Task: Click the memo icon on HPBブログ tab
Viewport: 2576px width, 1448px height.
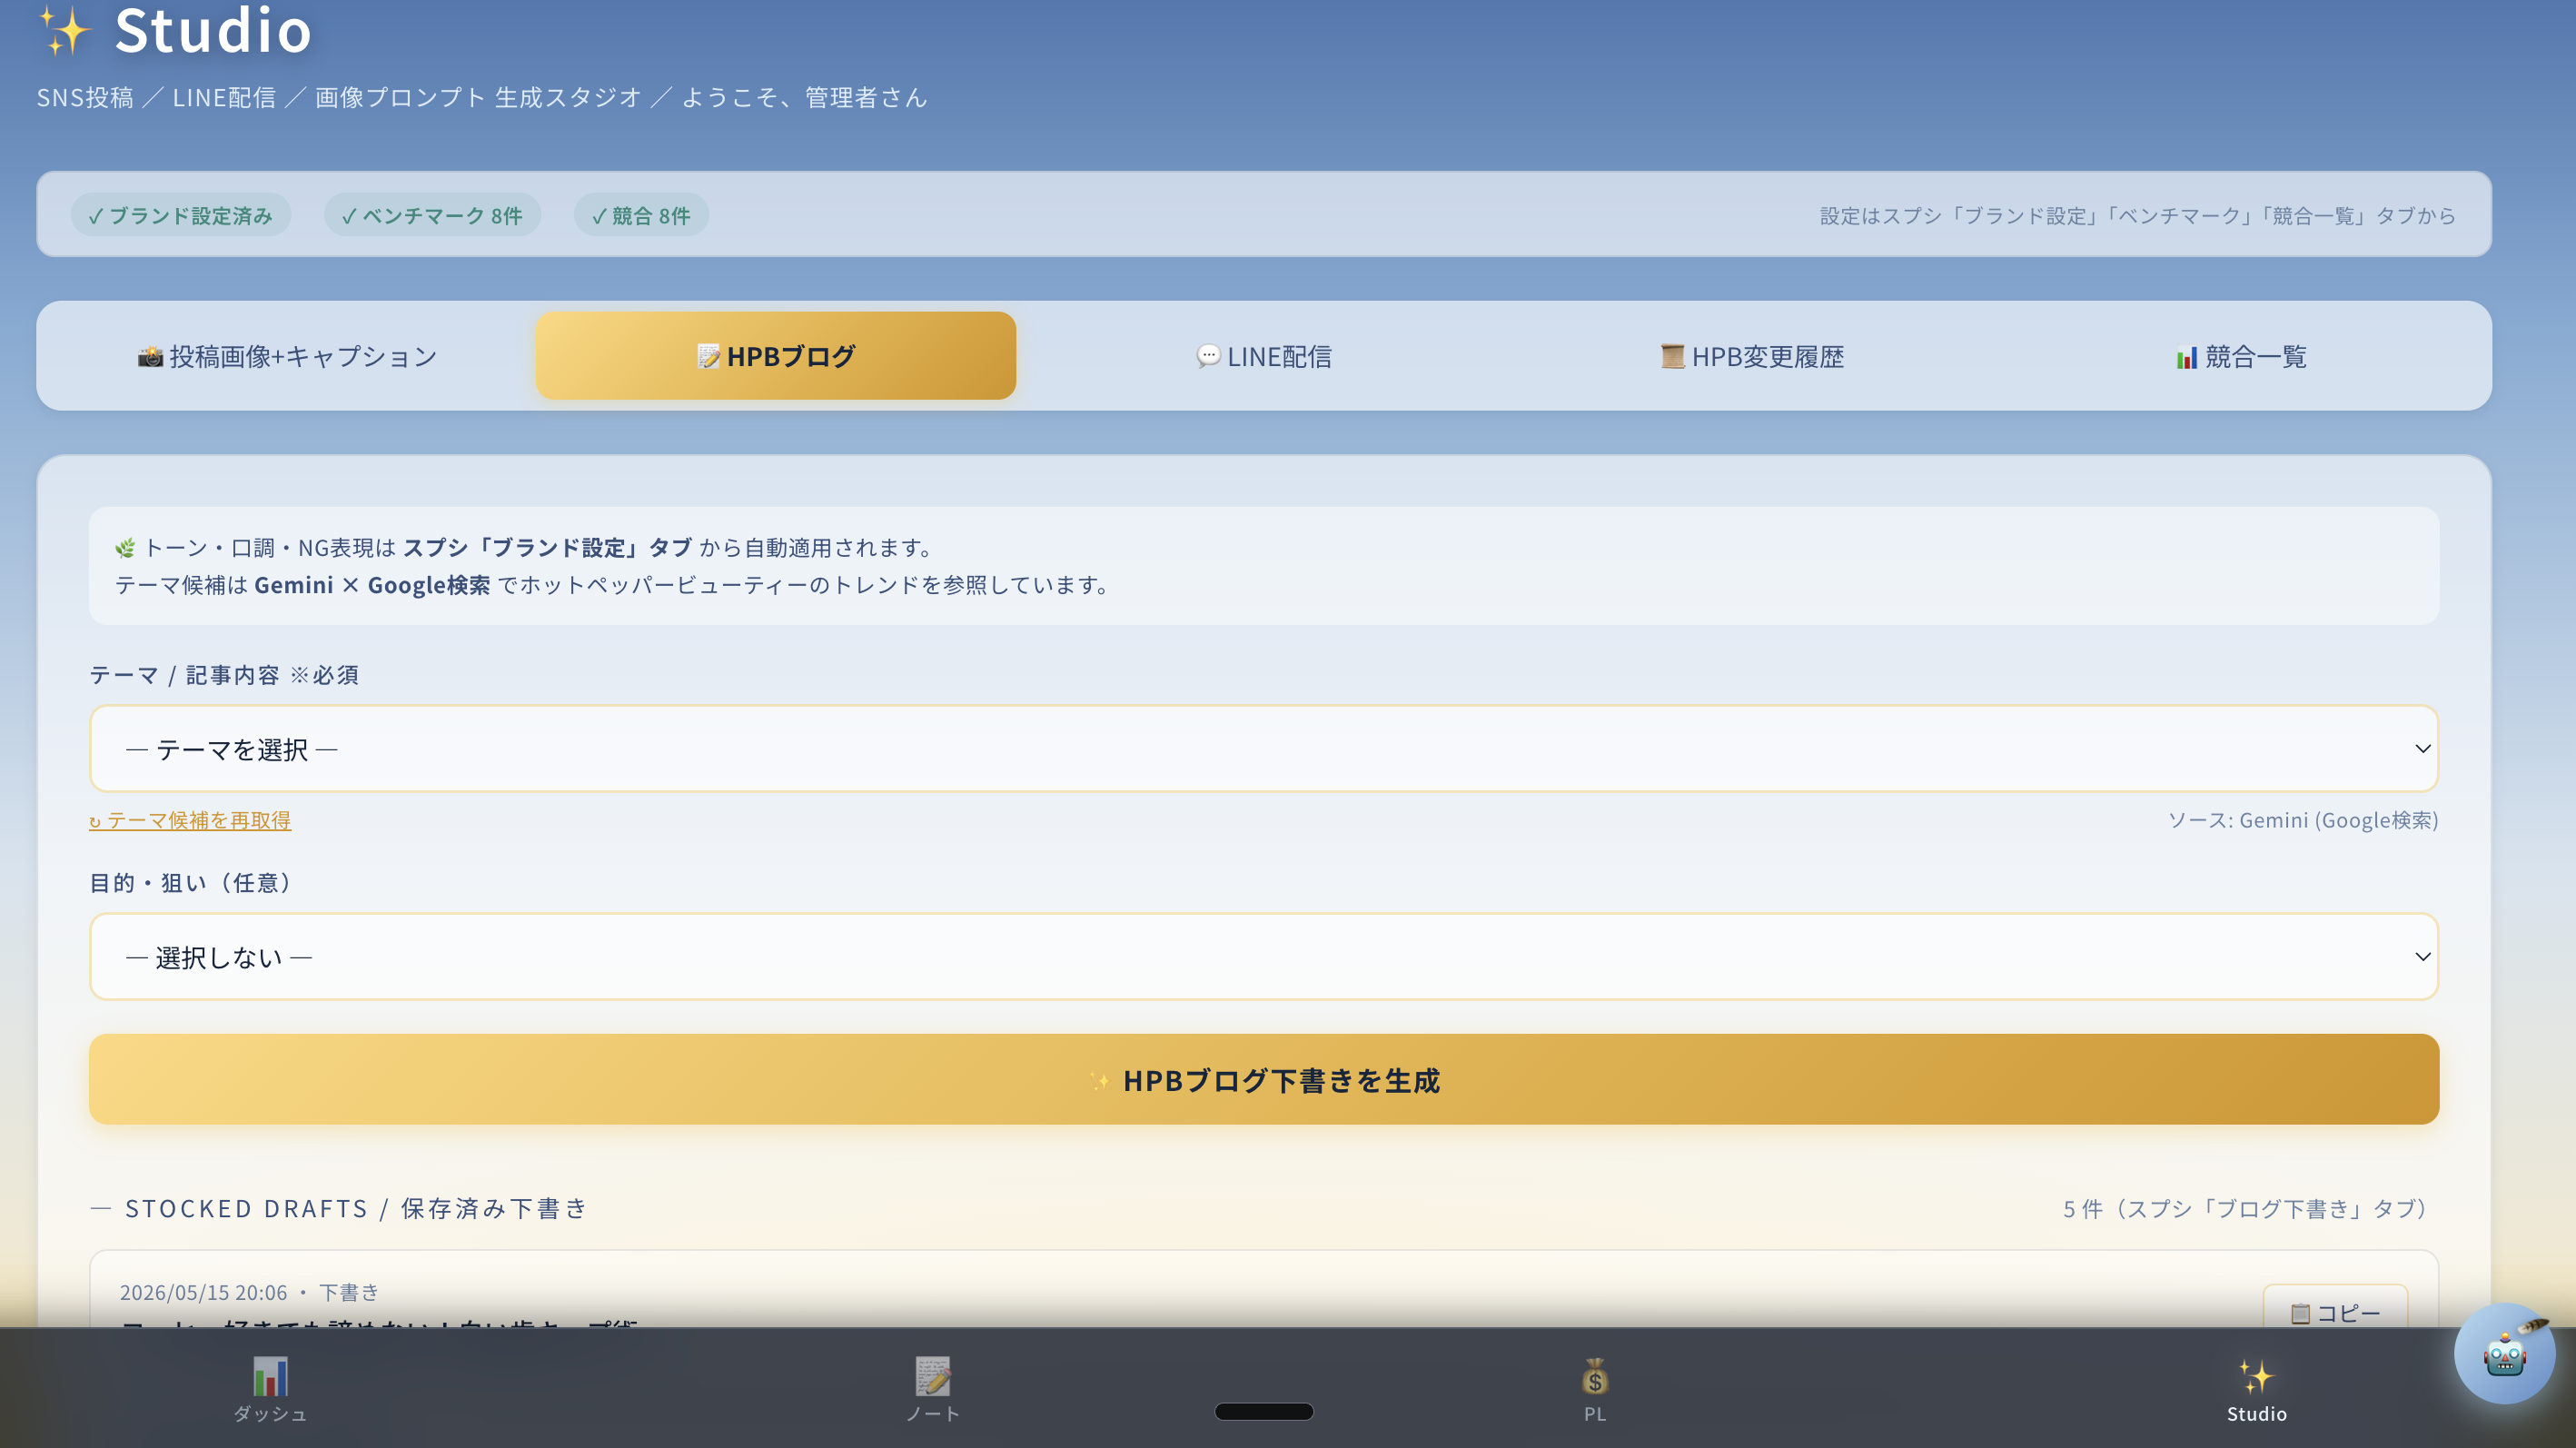Action: [708, 357]
